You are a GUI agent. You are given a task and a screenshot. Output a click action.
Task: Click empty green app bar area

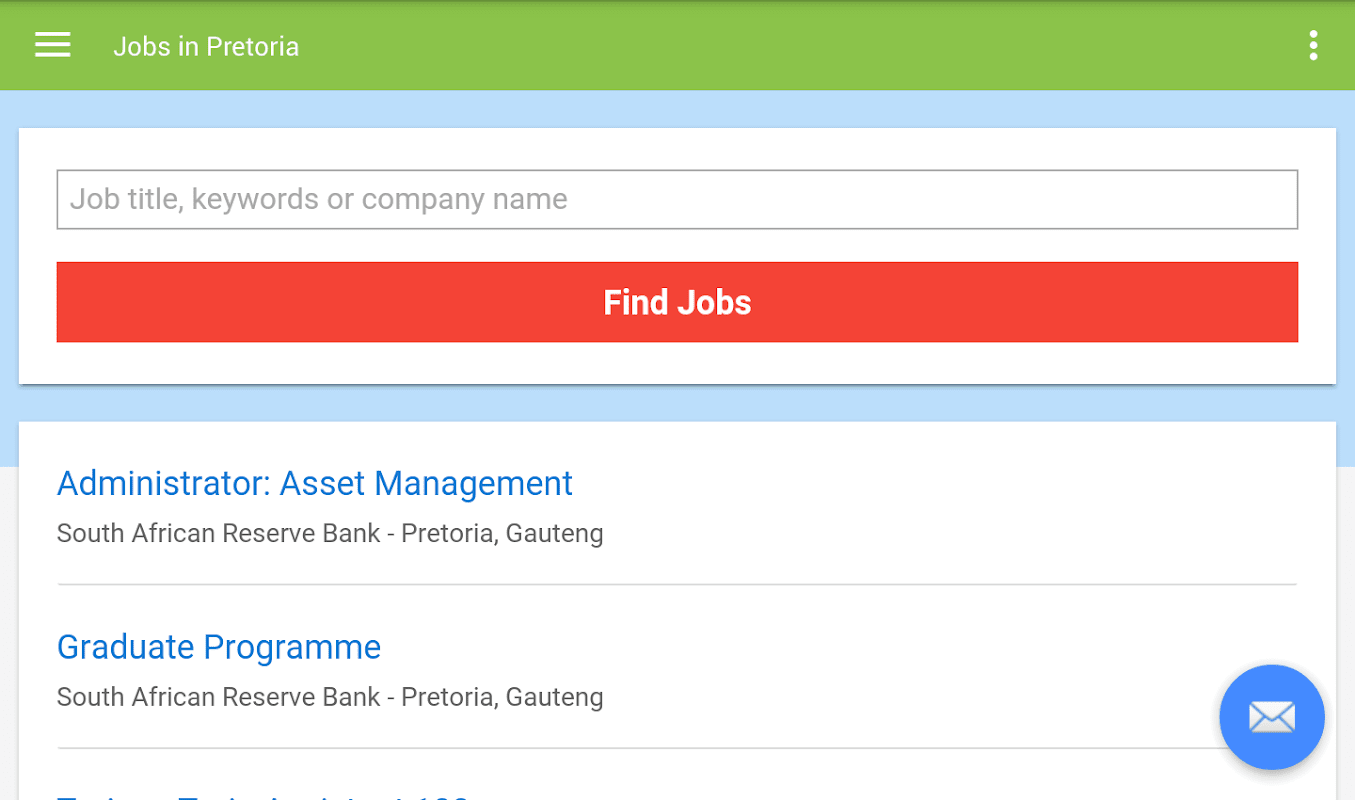800,46
